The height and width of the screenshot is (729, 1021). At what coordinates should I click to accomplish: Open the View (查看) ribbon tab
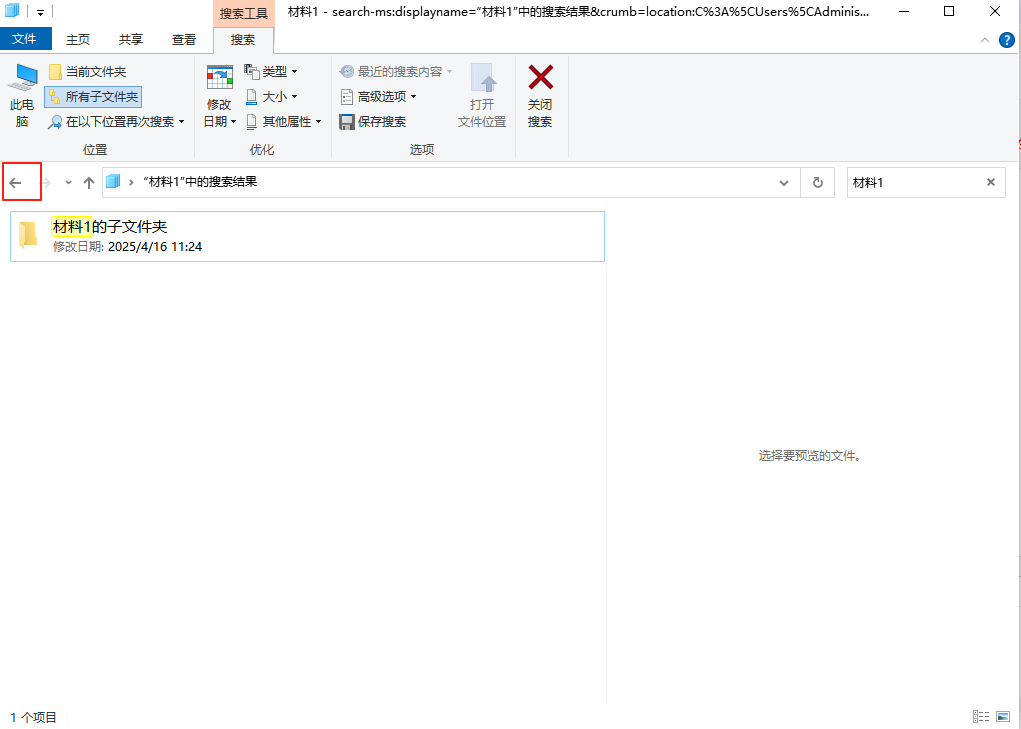[184, 40]
